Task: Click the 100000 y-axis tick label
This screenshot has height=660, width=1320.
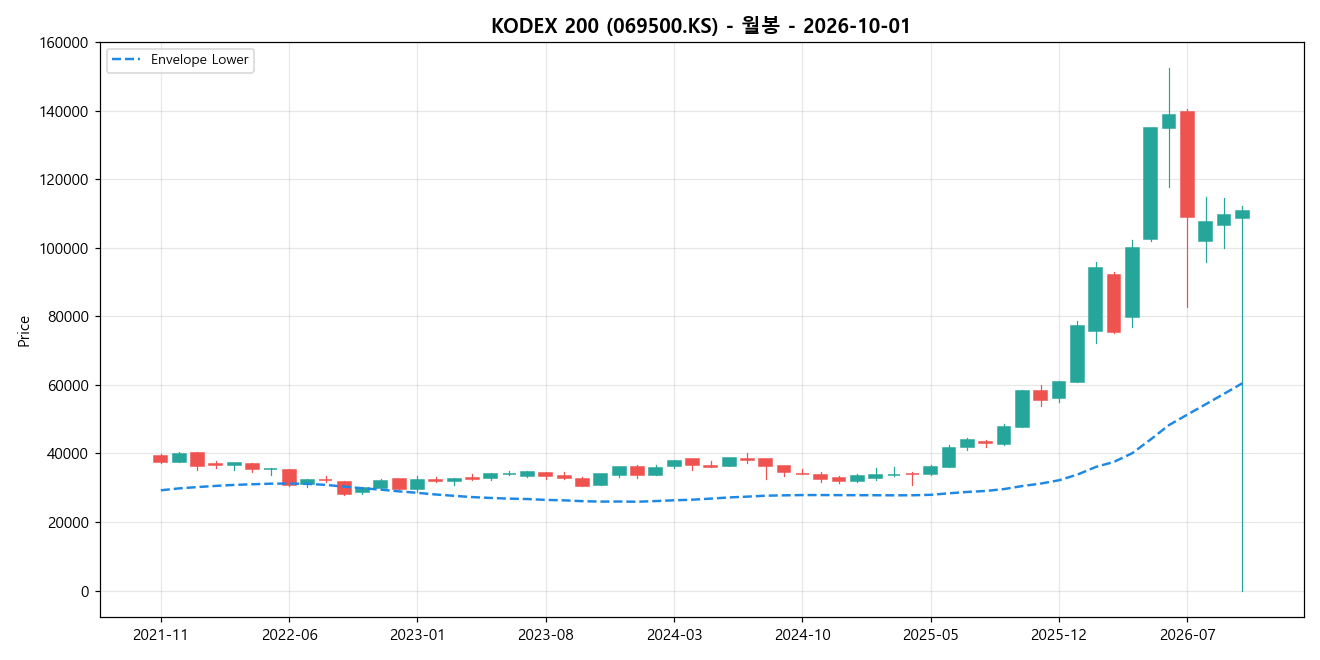Action: click(x=64, y=248)
